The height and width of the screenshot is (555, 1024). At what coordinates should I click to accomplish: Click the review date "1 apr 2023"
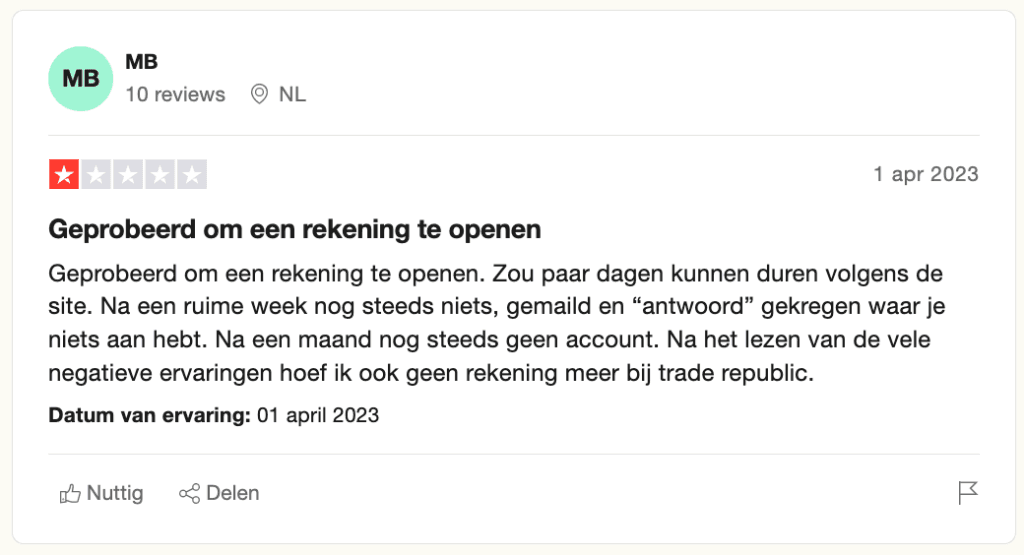[x=925, y=175]
